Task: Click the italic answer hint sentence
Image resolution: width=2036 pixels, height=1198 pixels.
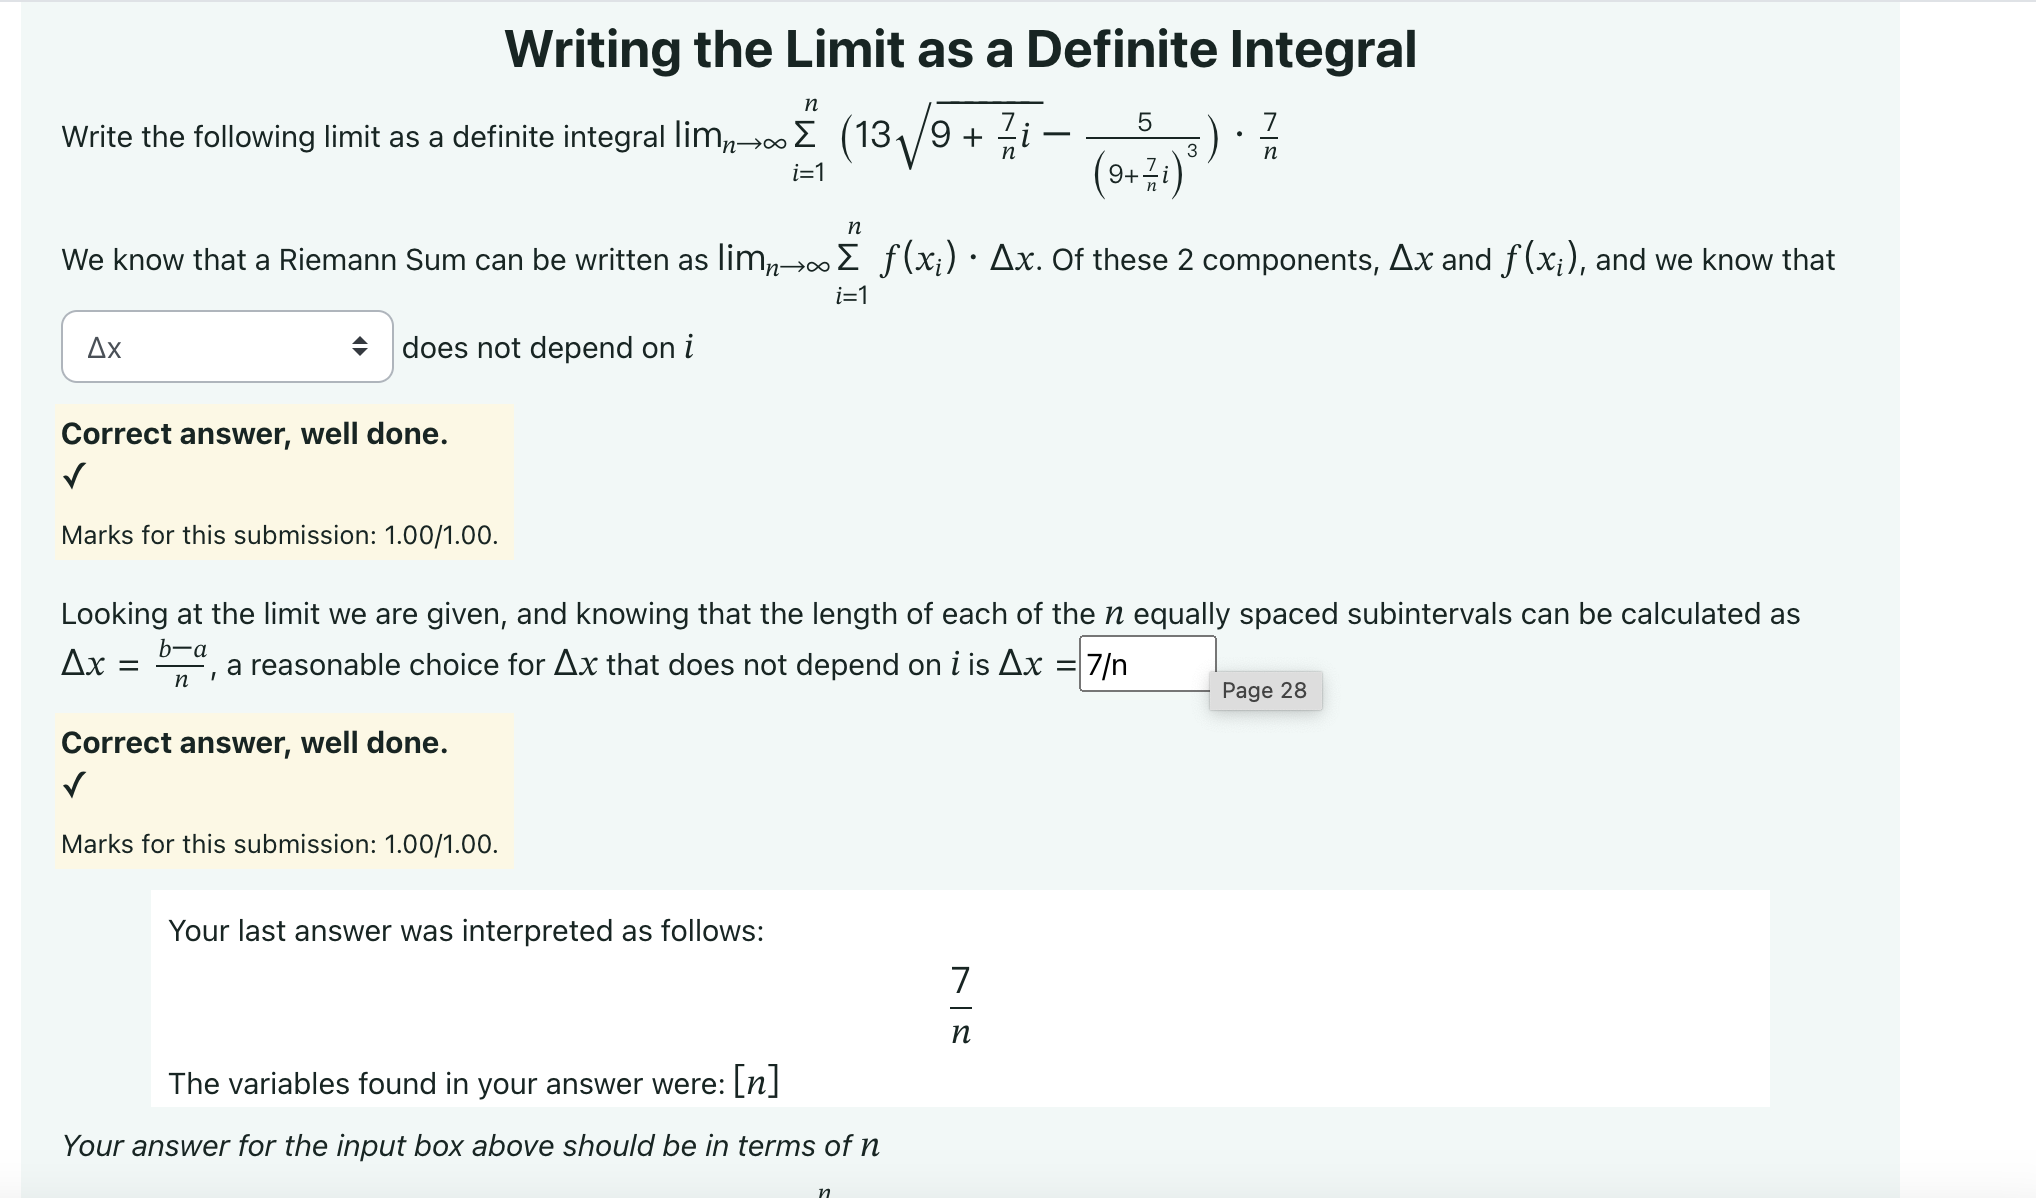Action: coord(470,1146)
